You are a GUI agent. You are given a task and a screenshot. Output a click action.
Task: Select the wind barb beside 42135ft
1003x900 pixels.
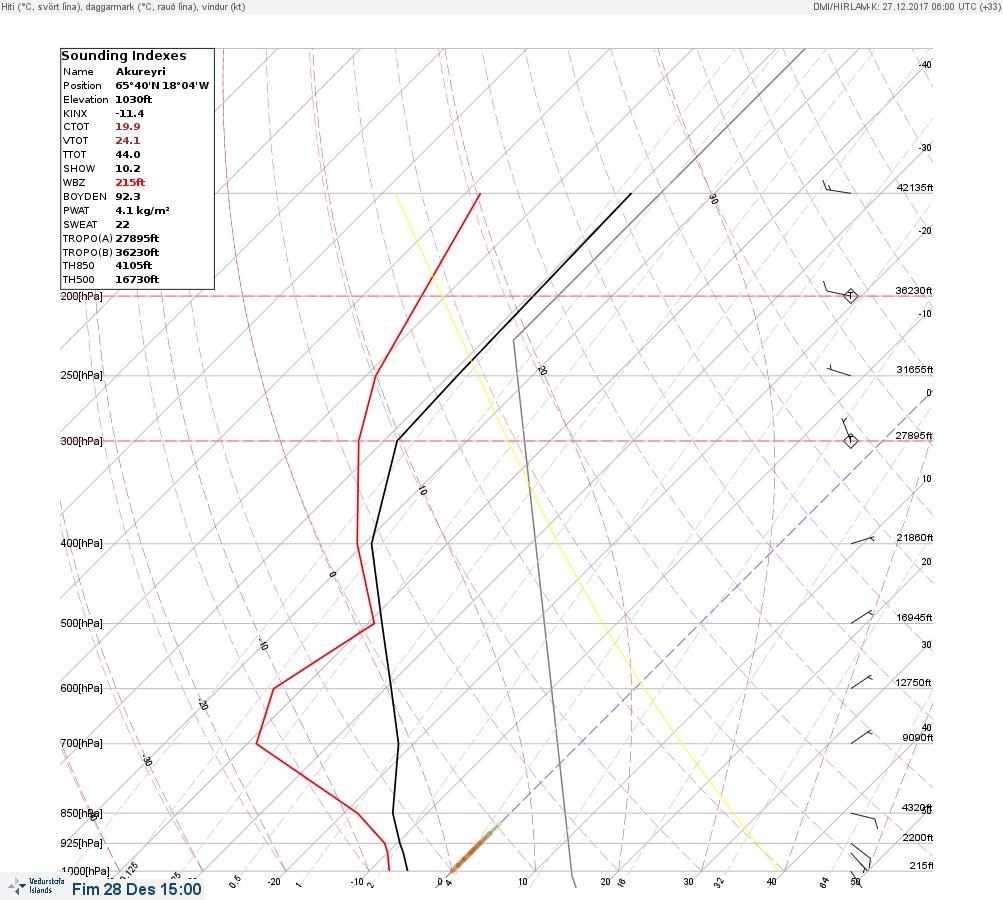pos(836,187)
